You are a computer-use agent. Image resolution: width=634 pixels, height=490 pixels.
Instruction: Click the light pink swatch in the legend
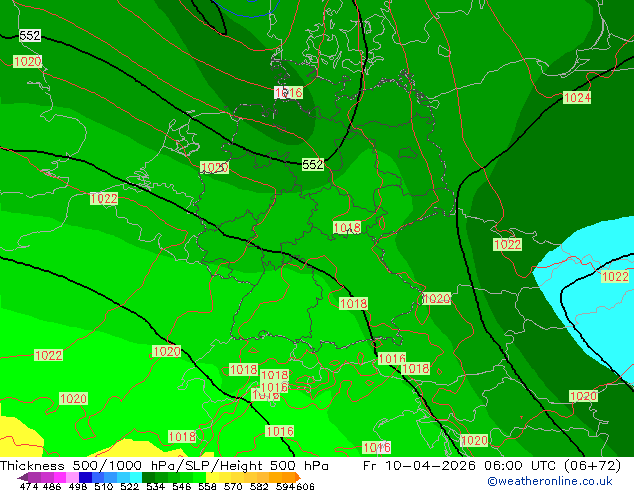(x=72, y=477)
